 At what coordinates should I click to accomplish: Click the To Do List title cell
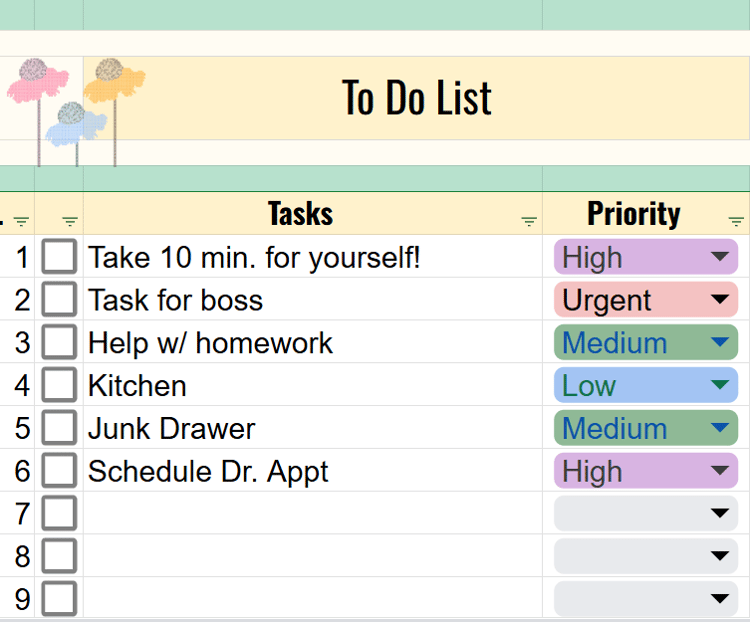417,98
